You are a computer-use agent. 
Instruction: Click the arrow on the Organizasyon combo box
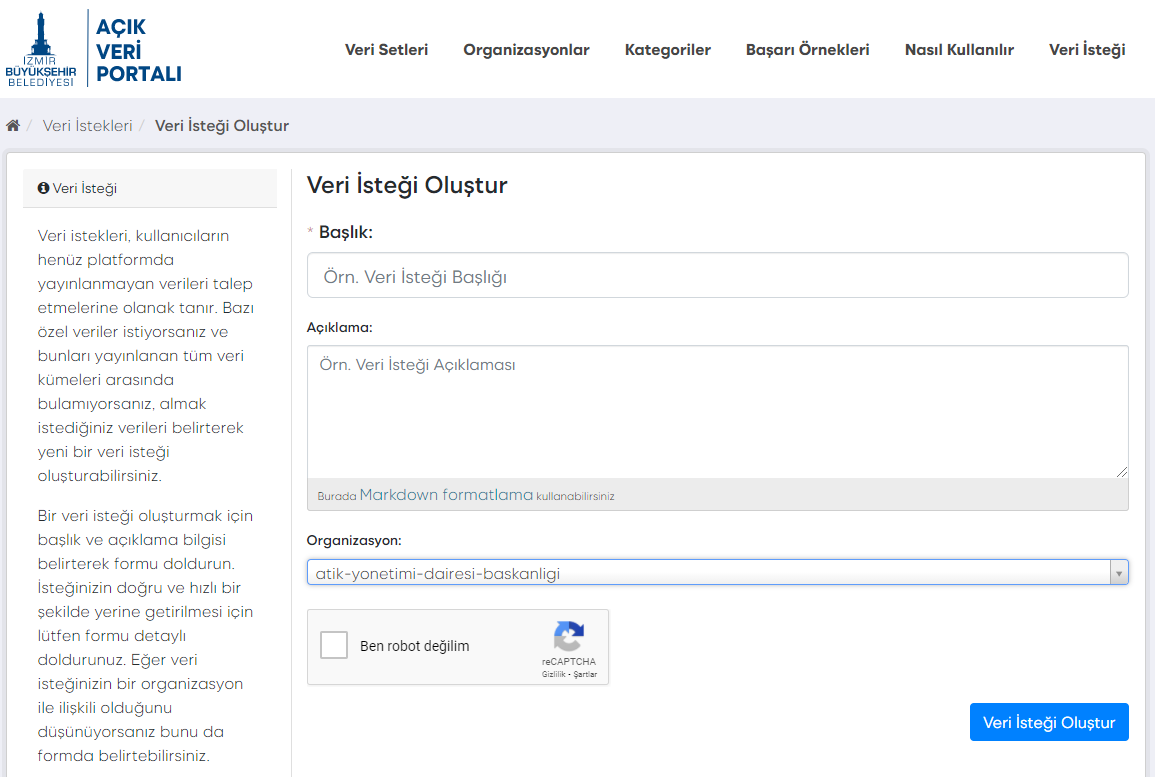pos(1119,573)
